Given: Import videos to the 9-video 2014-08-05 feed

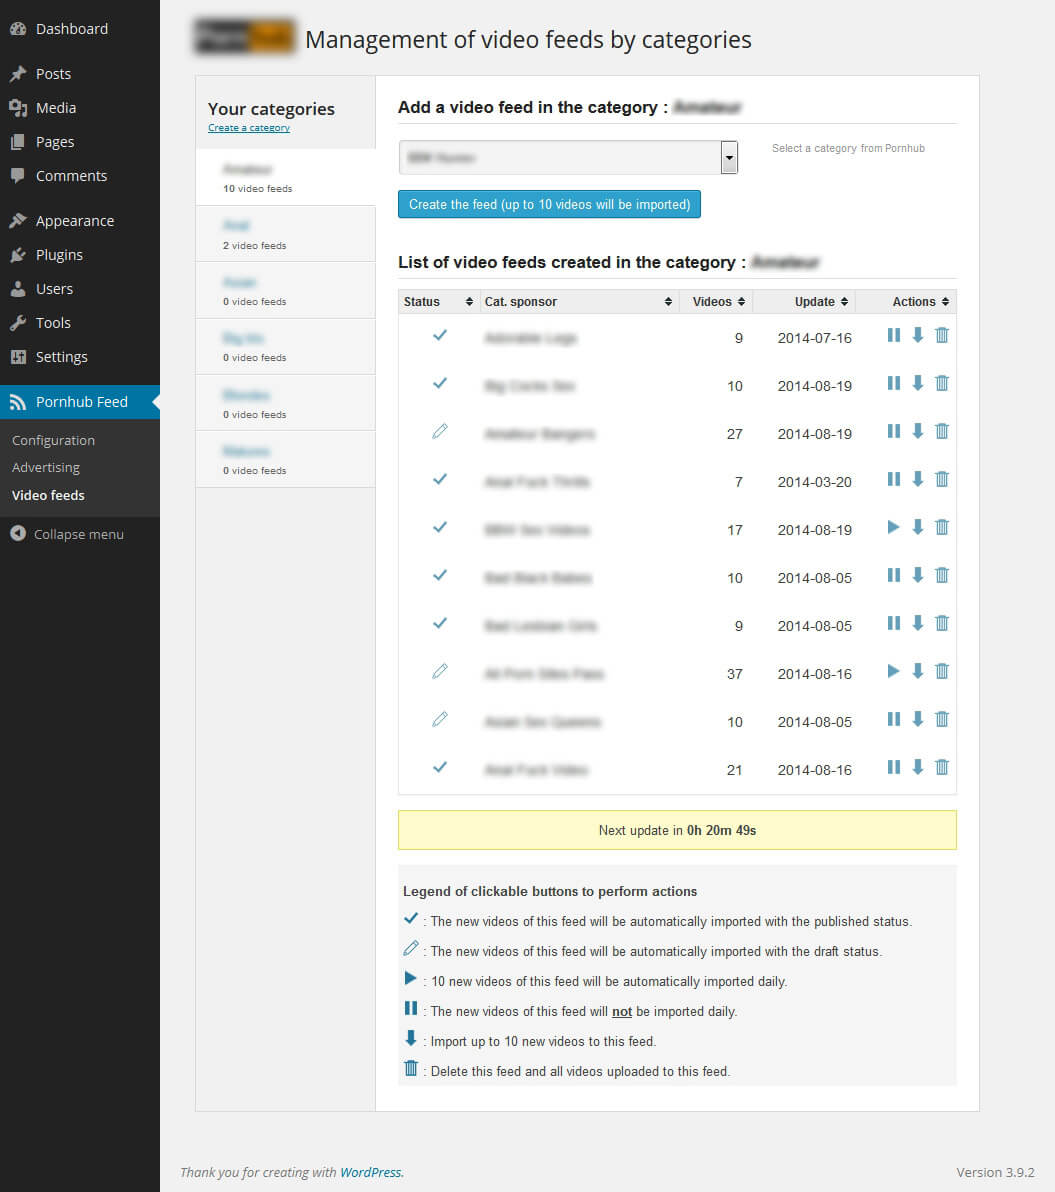Looking at the screenshot, I should point(918,623).
